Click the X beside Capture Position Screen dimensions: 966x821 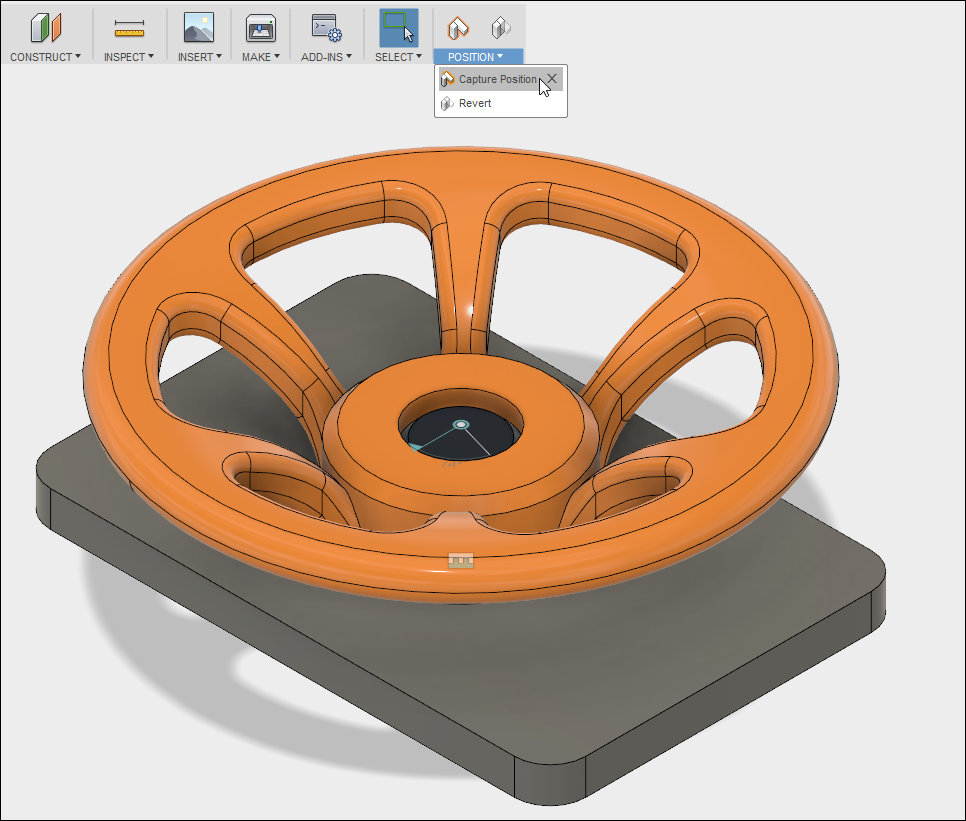(552, 78)
